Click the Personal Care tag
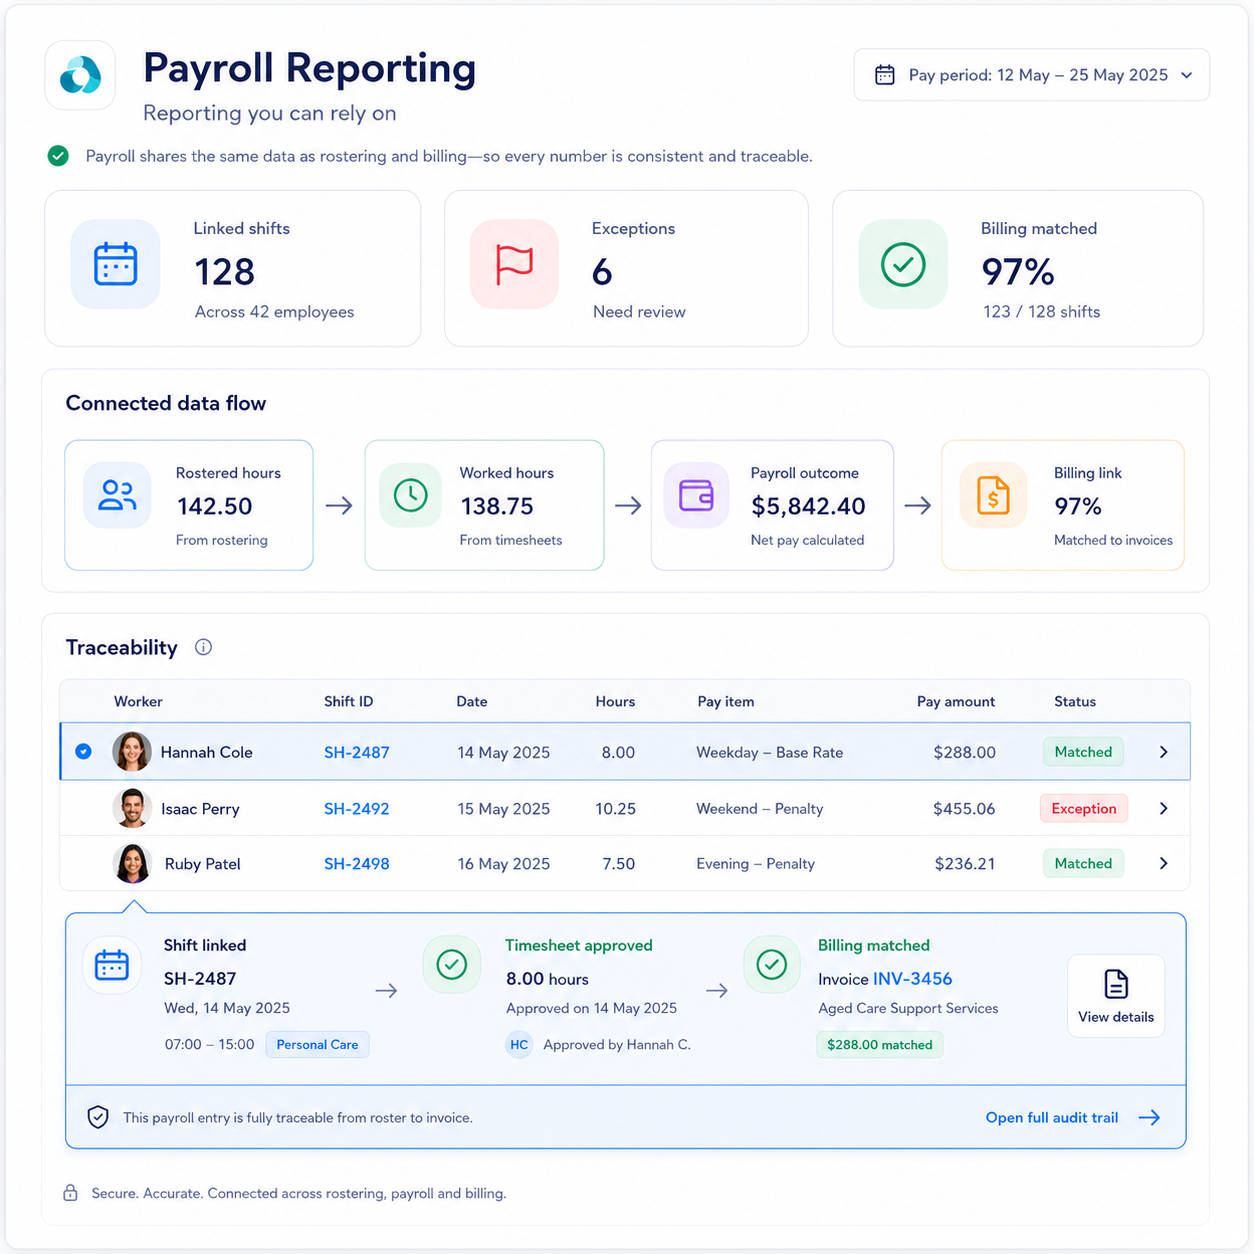Image resolution: width=1254 pixels, height=1254 pixels. pyautogui.click(x=317, y=1044)
